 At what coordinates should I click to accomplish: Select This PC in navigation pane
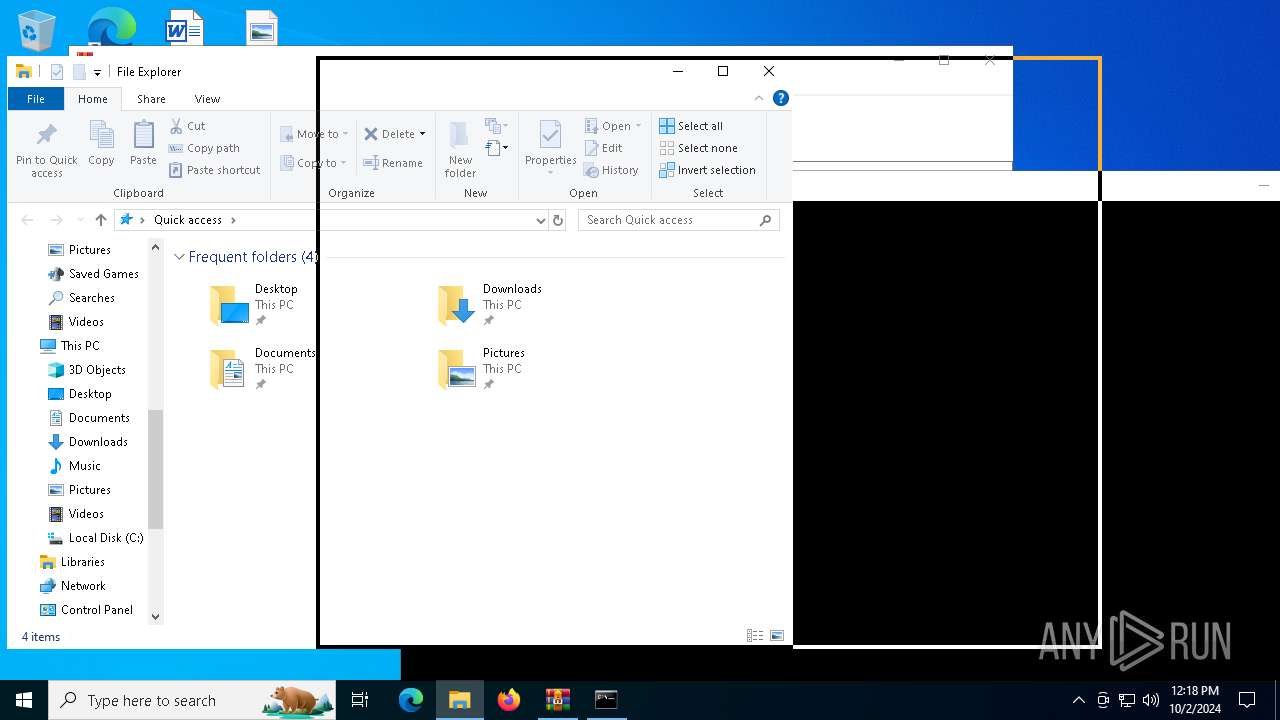[79, 346]
